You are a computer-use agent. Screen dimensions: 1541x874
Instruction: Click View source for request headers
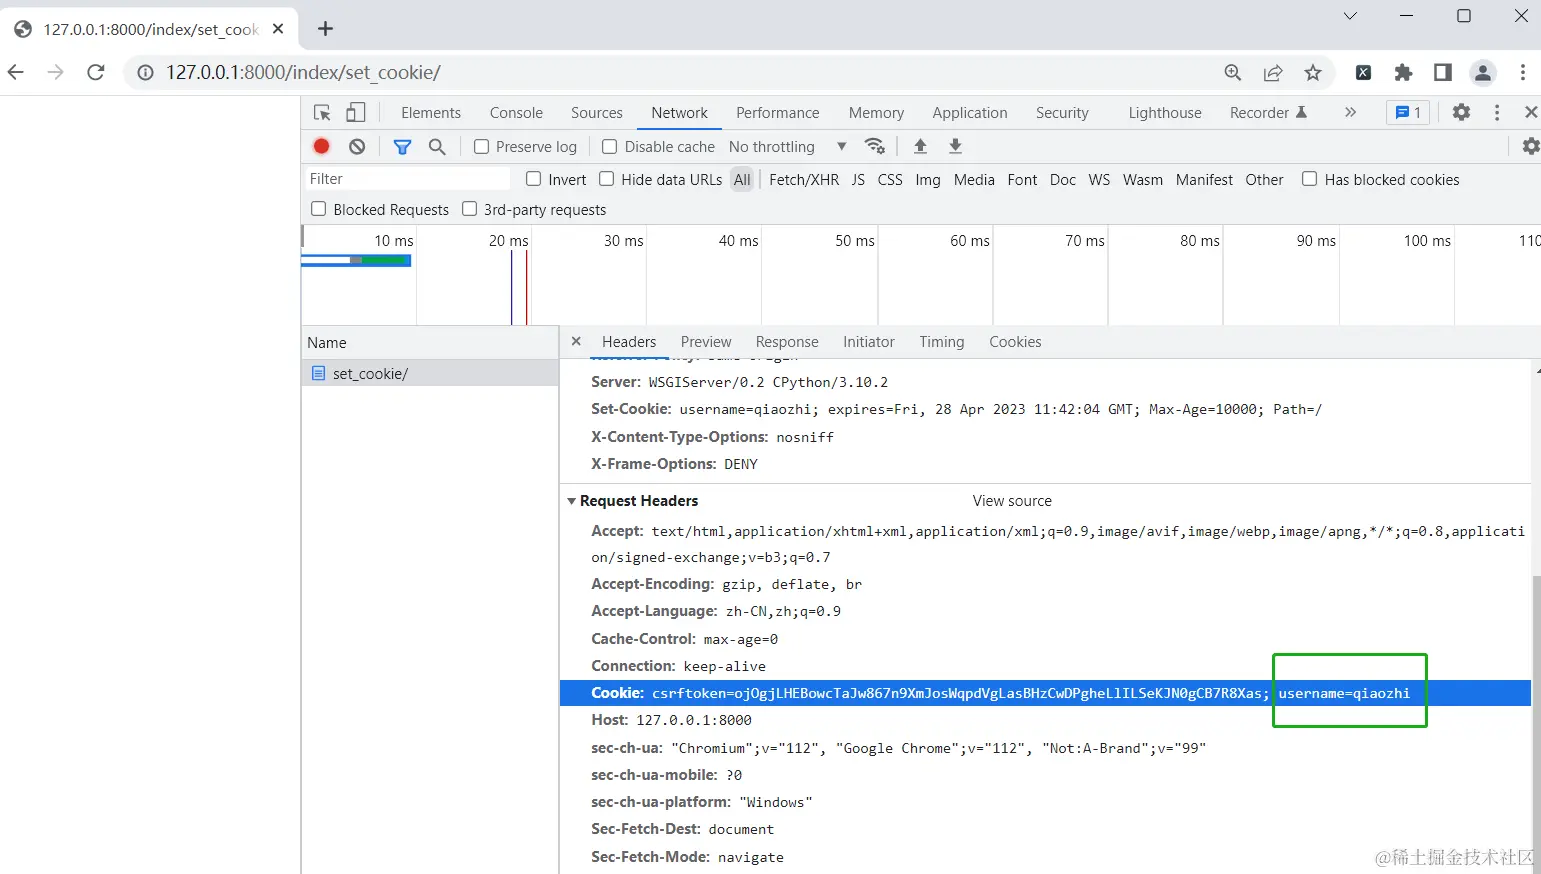[x=1012, y=501]
